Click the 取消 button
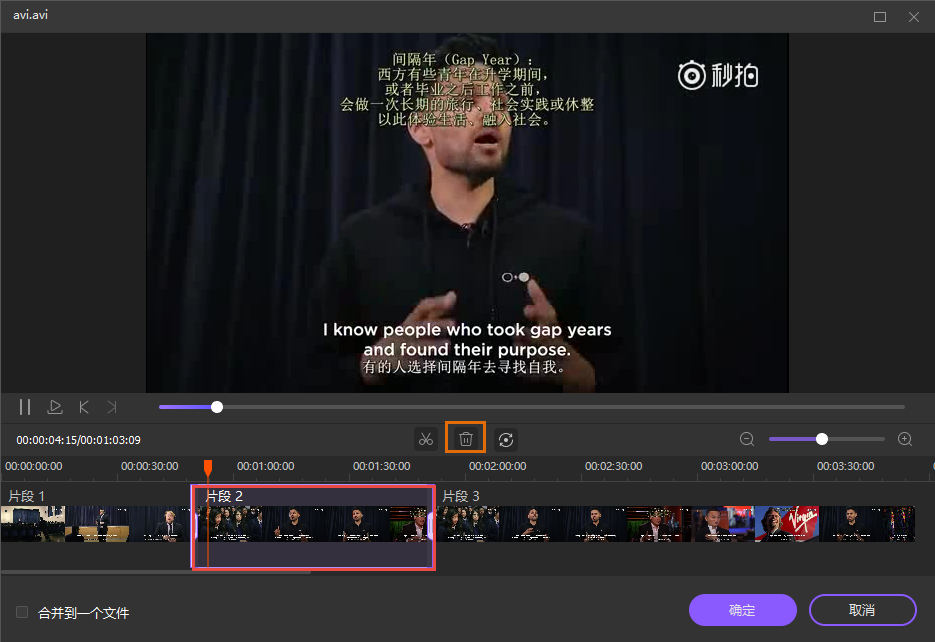This screenshot has width=935, height=642. tap(862, 610)
